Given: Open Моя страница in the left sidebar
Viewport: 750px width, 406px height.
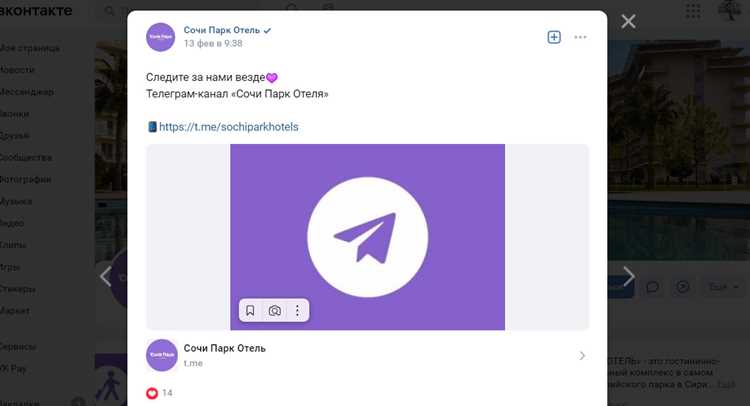Looking at the screenshot, I should 30,48.
